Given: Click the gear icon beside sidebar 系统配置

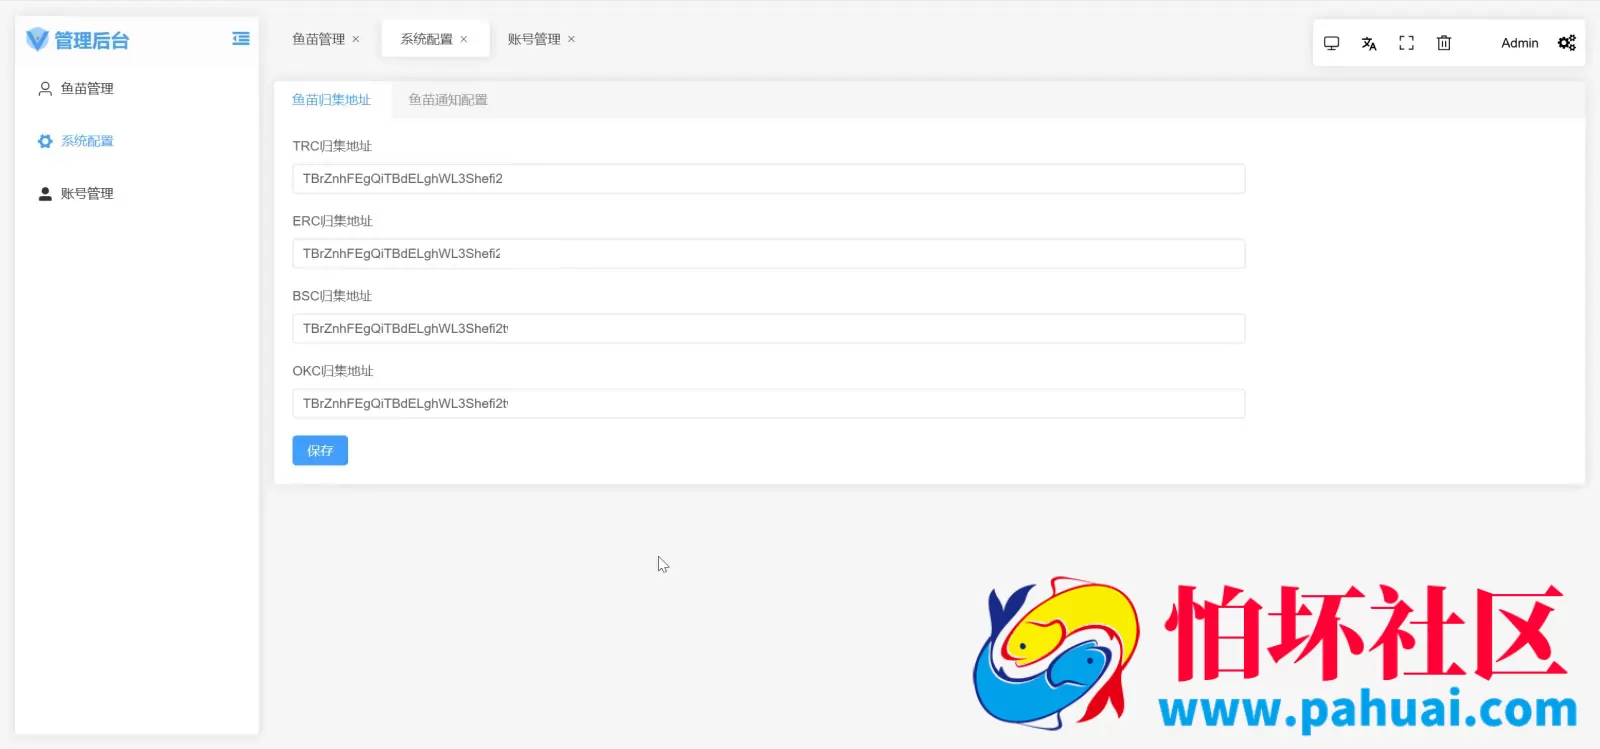Looking at the screenshot, I should [x=45, y=141].
